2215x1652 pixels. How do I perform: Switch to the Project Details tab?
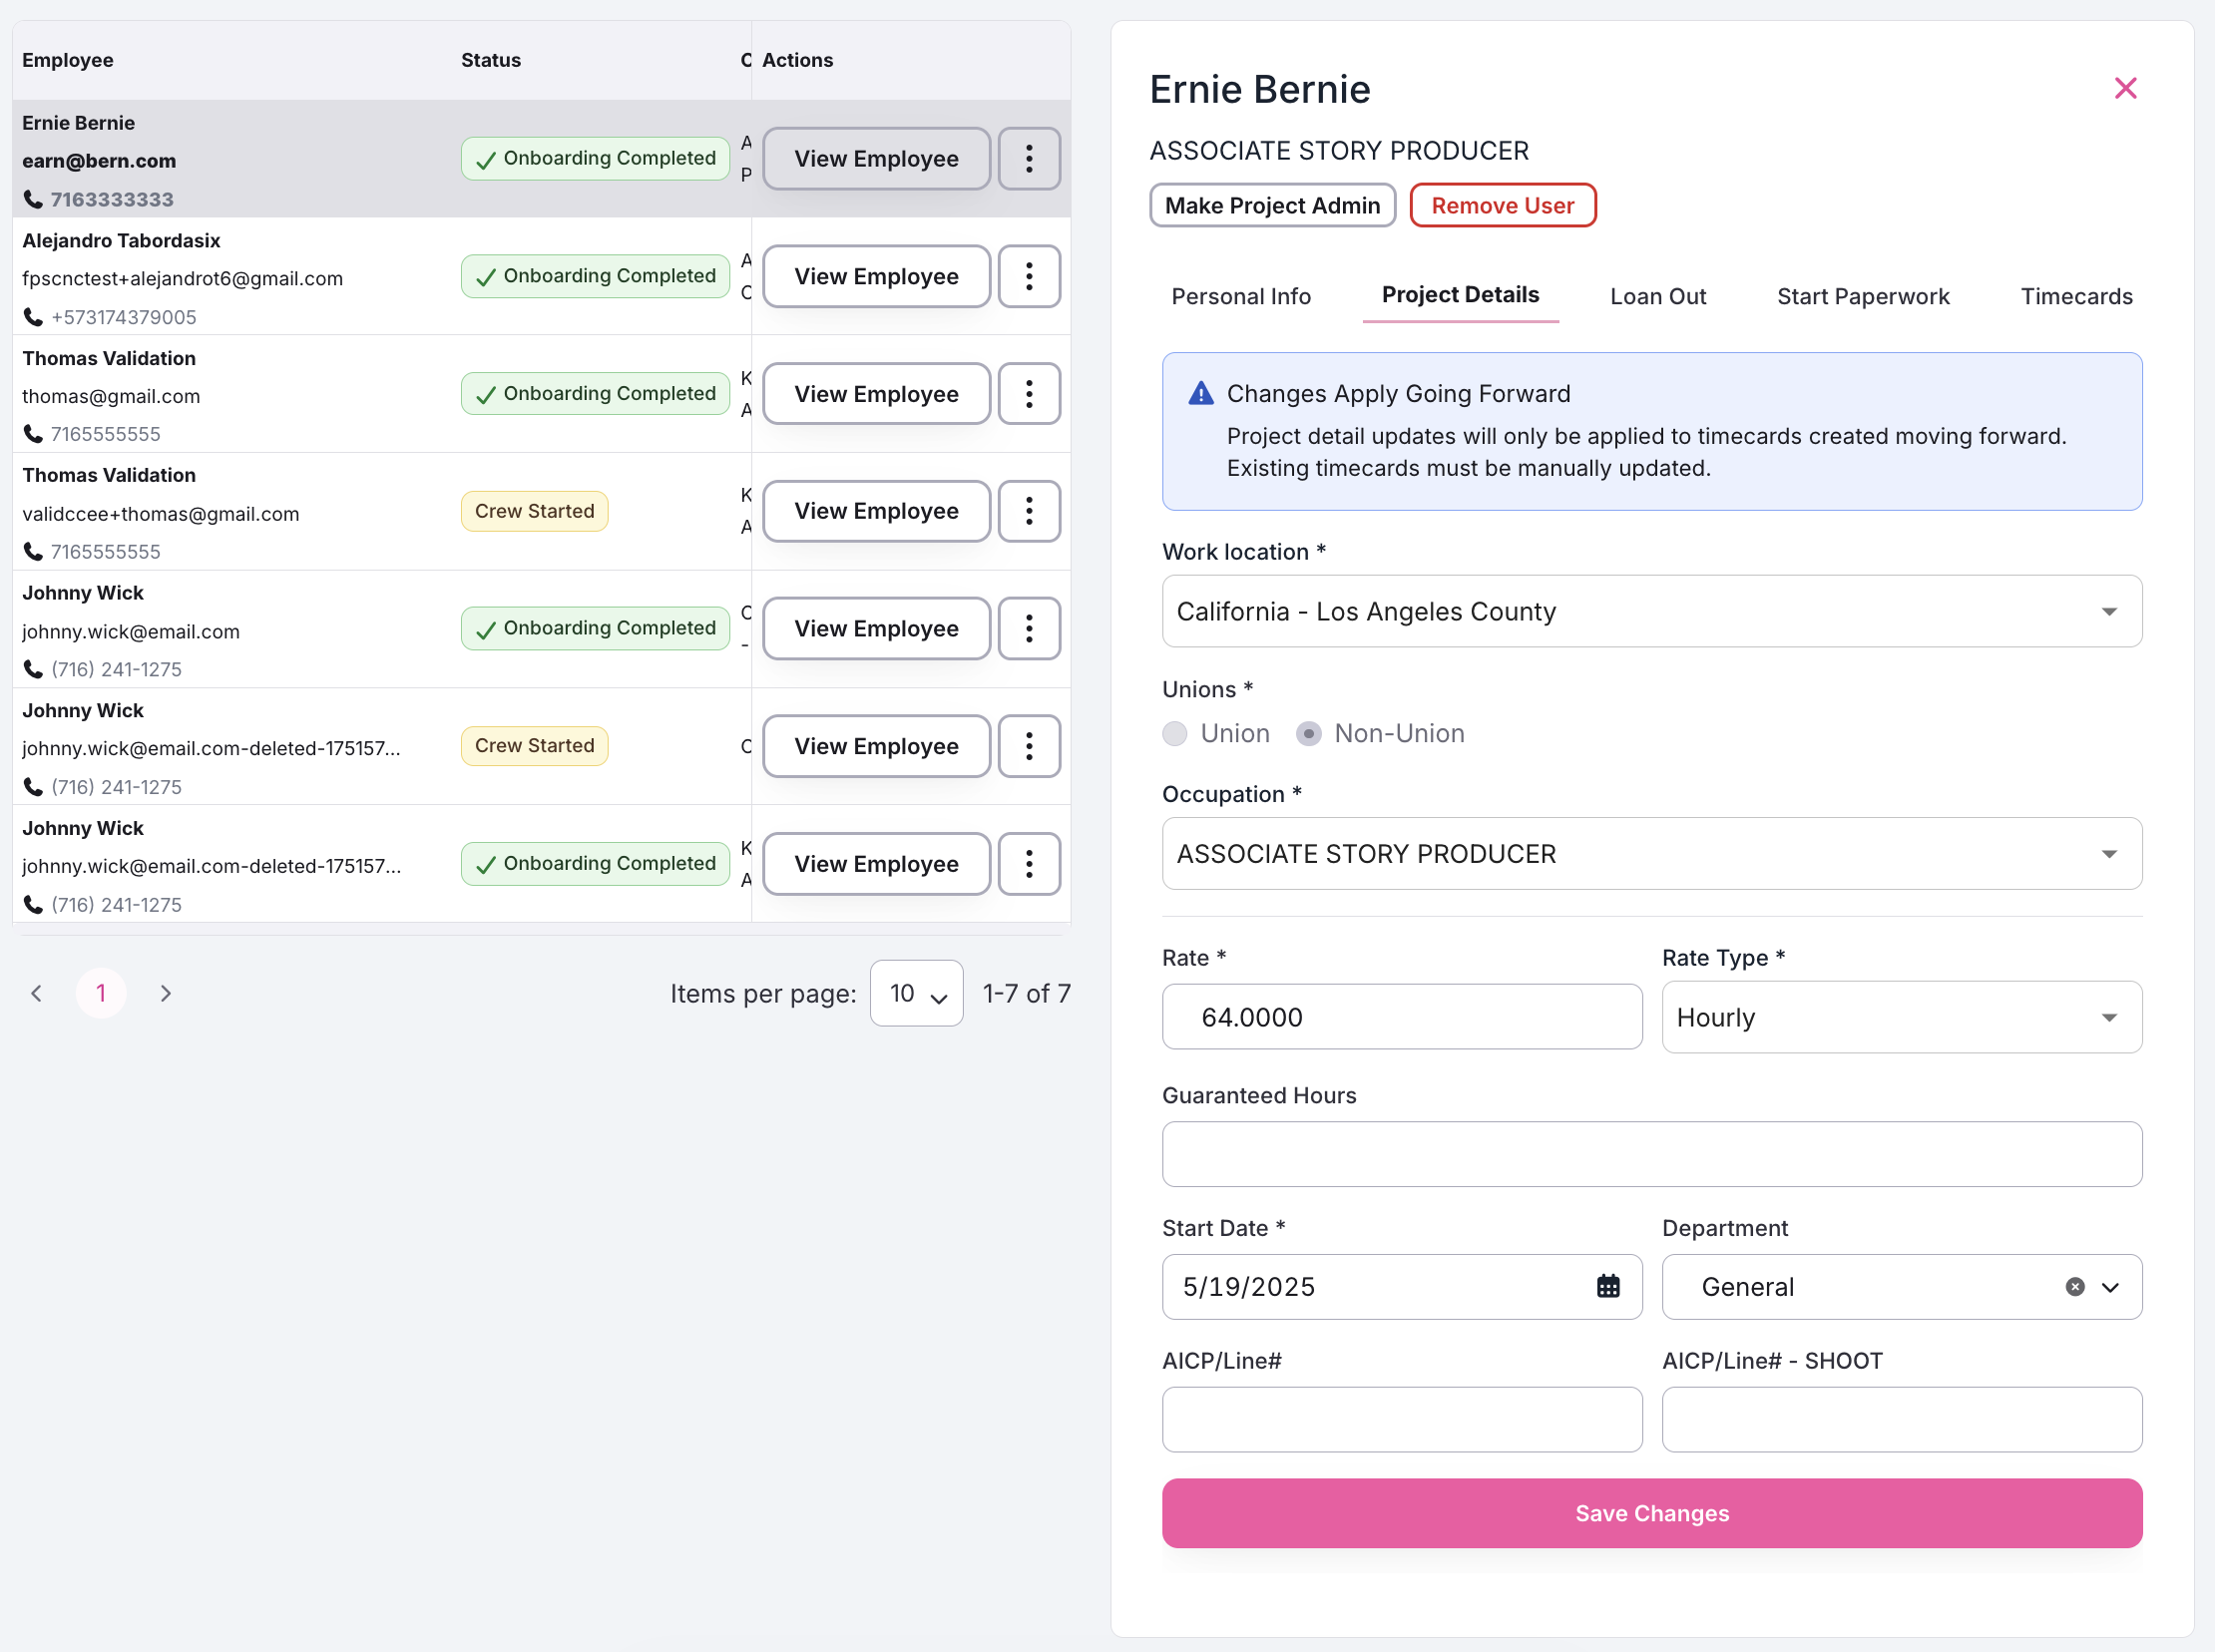click(x=1459, y=295)
